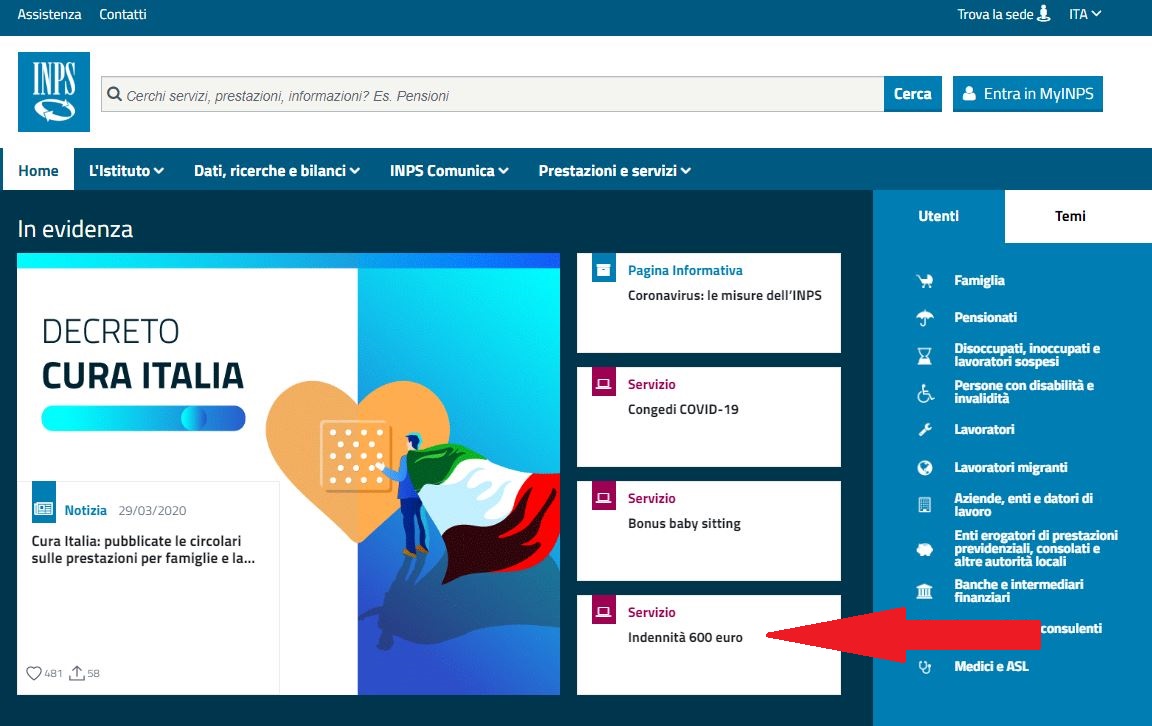Click the laptop icon on Indennità 600 euro card
The image size is (1152, 726).
(603, 611)
